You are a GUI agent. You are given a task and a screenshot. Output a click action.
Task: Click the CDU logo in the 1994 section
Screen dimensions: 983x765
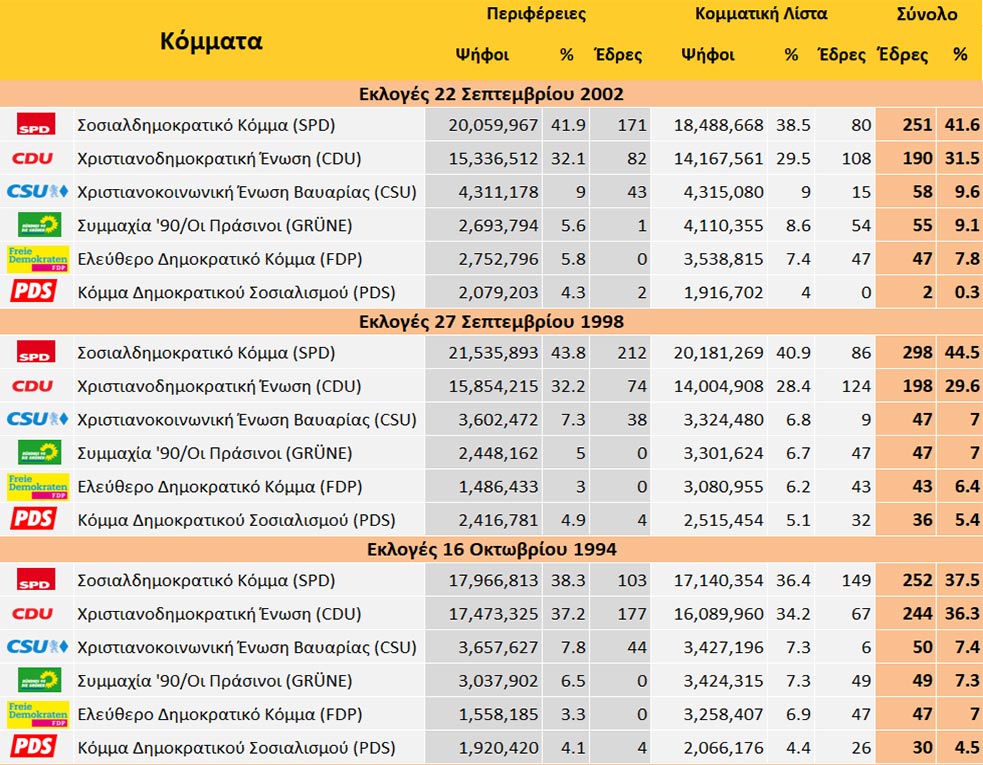[x=33, y=613]
